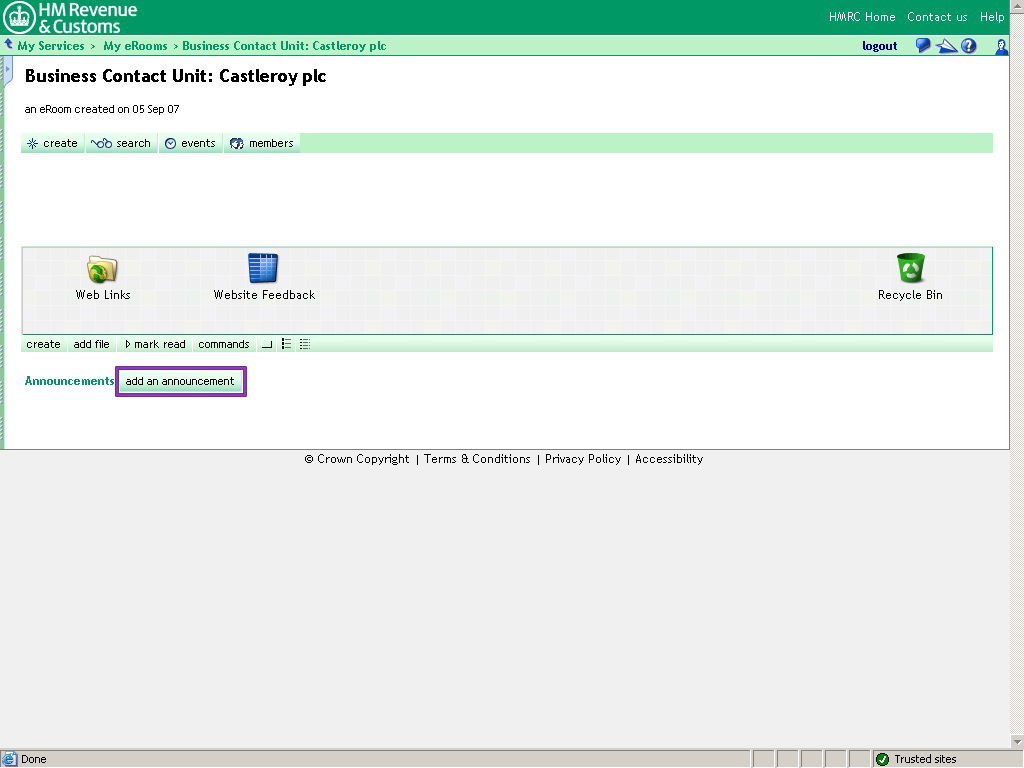Click the add an announcement button
Viewport: 1024px width, 768px height.
point(180,381)
